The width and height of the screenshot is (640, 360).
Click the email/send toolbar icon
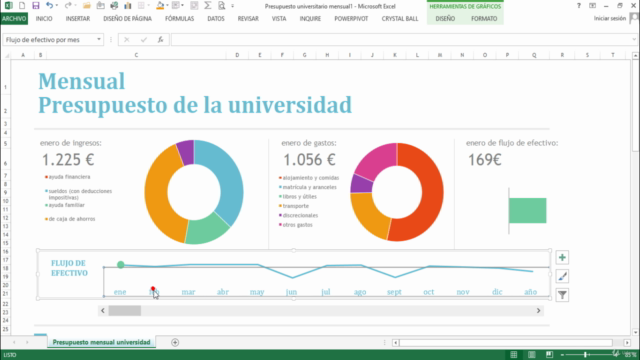point(100,6)
